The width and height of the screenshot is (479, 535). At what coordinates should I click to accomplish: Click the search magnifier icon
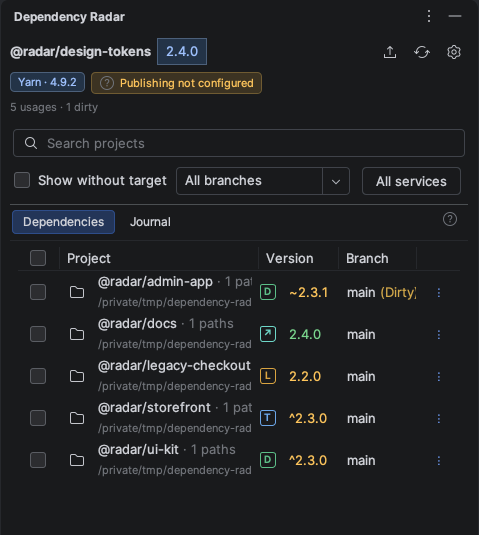pos(31,143)
